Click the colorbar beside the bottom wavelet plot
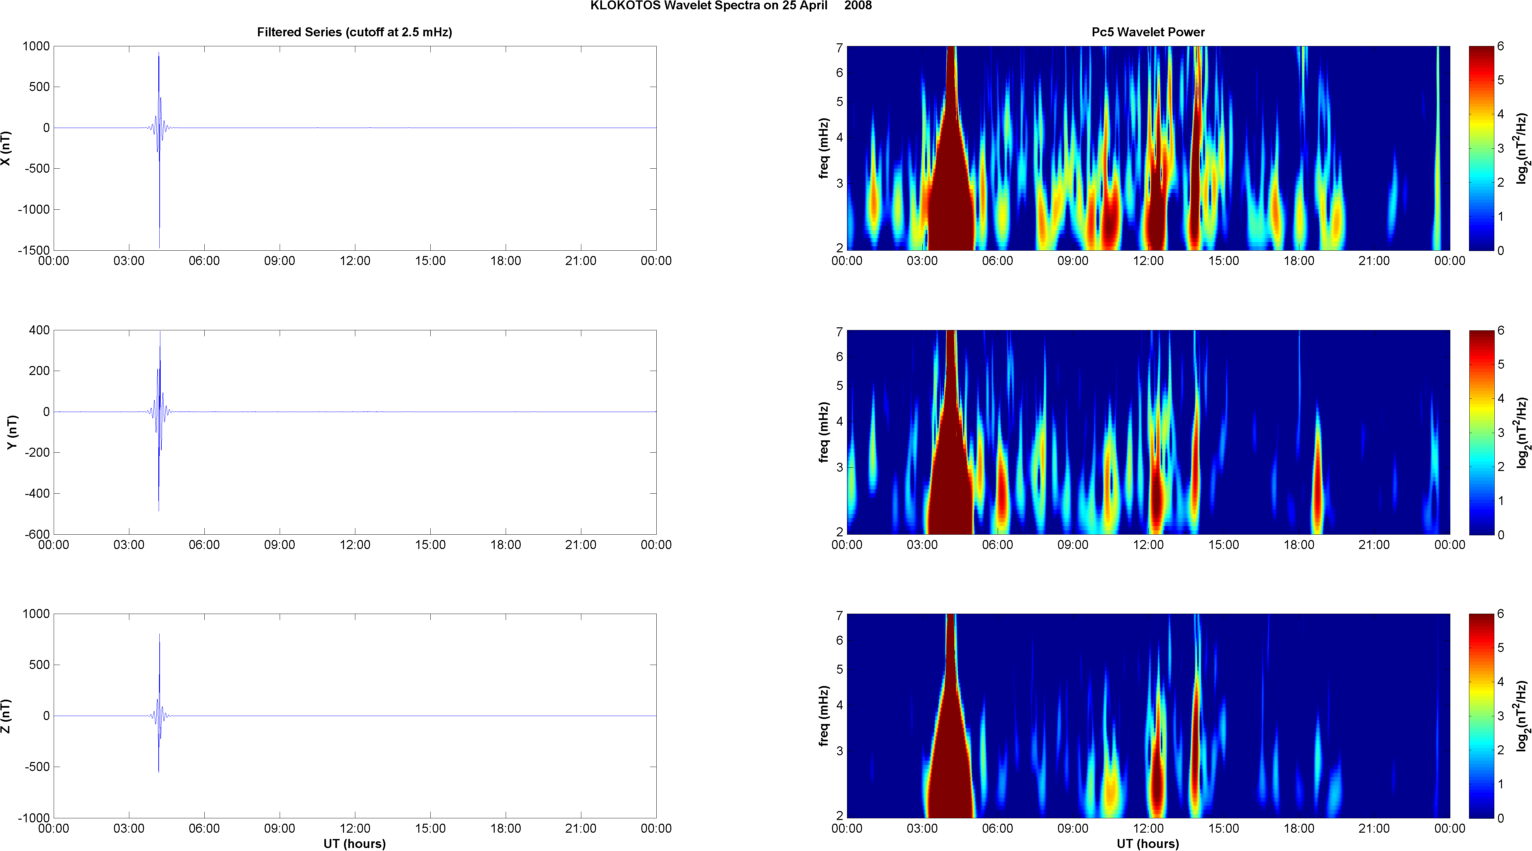The width and height of the screenshot is (1532, 851). 1481,716
